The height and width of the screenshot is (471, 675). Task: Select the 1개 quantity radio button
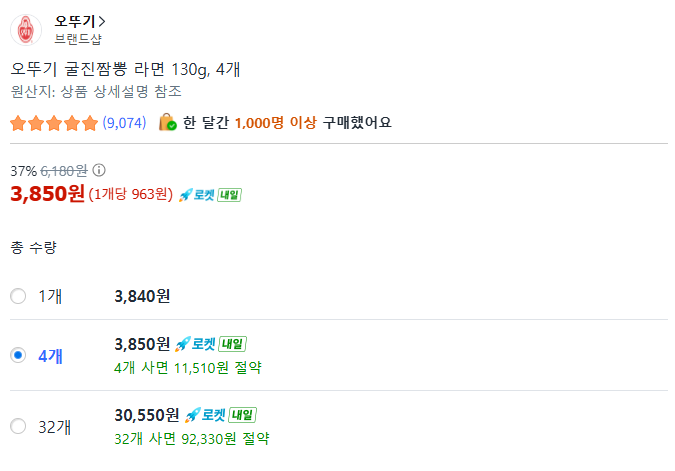coord(18,296)
